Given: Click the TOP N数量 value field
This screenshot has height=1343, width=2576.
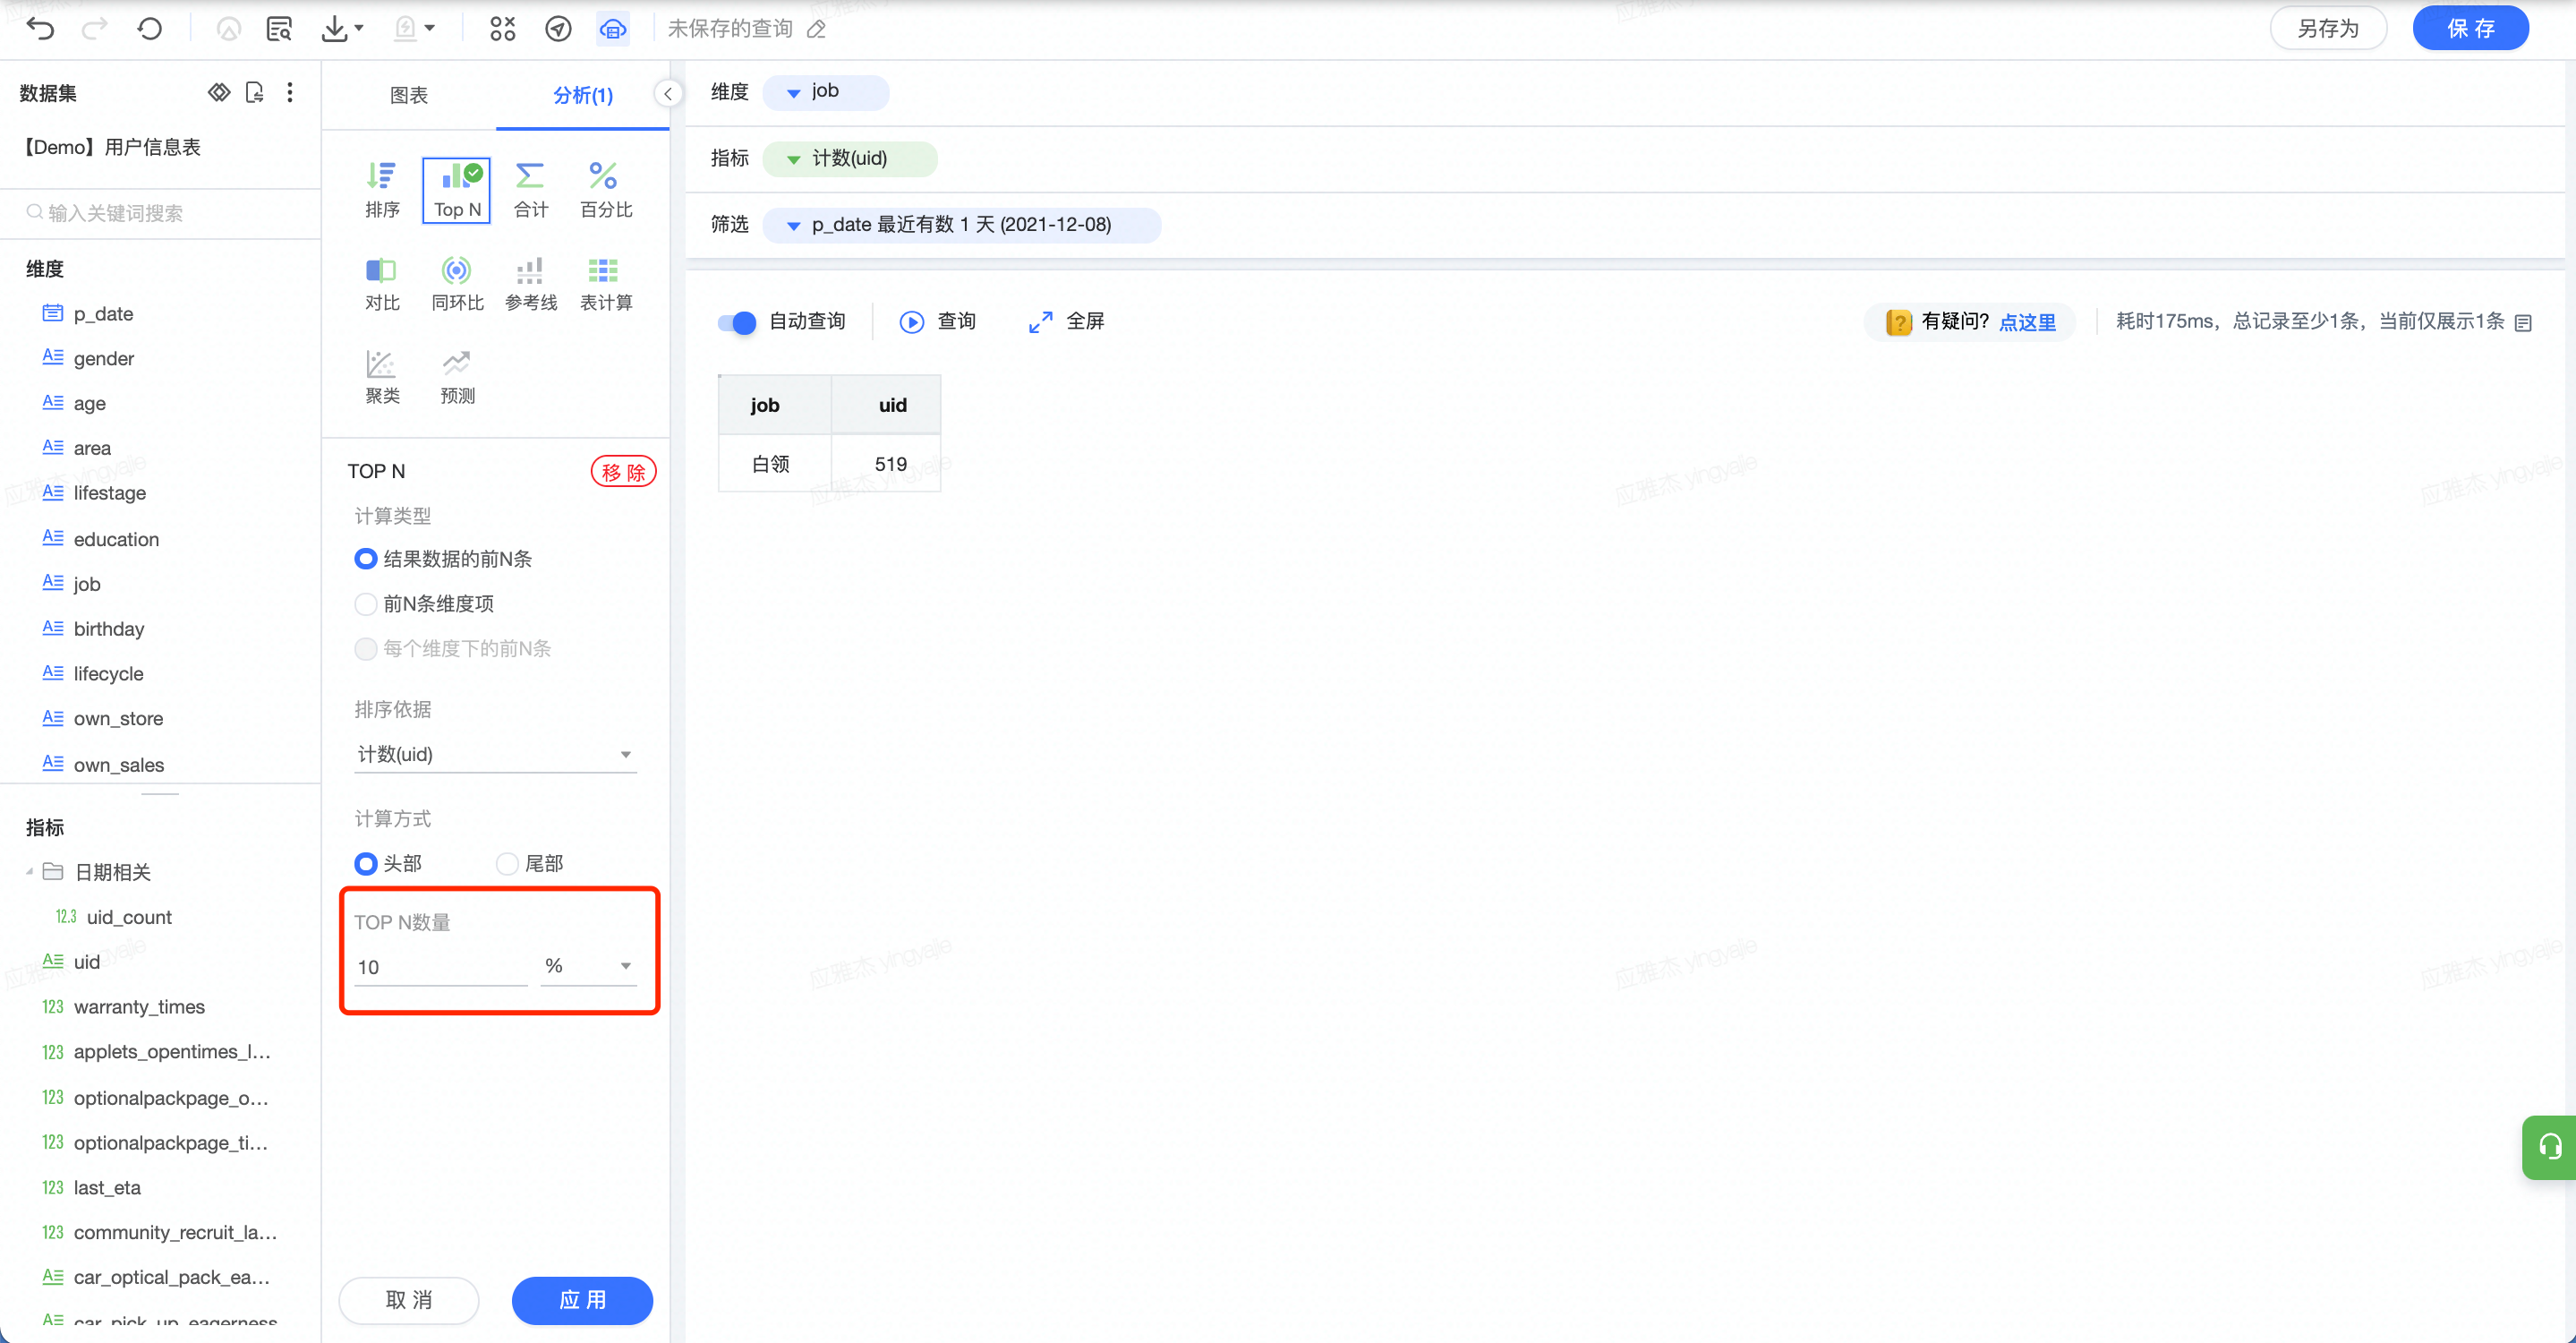Looking at the screenshot, I should click(x=440, y=966).
